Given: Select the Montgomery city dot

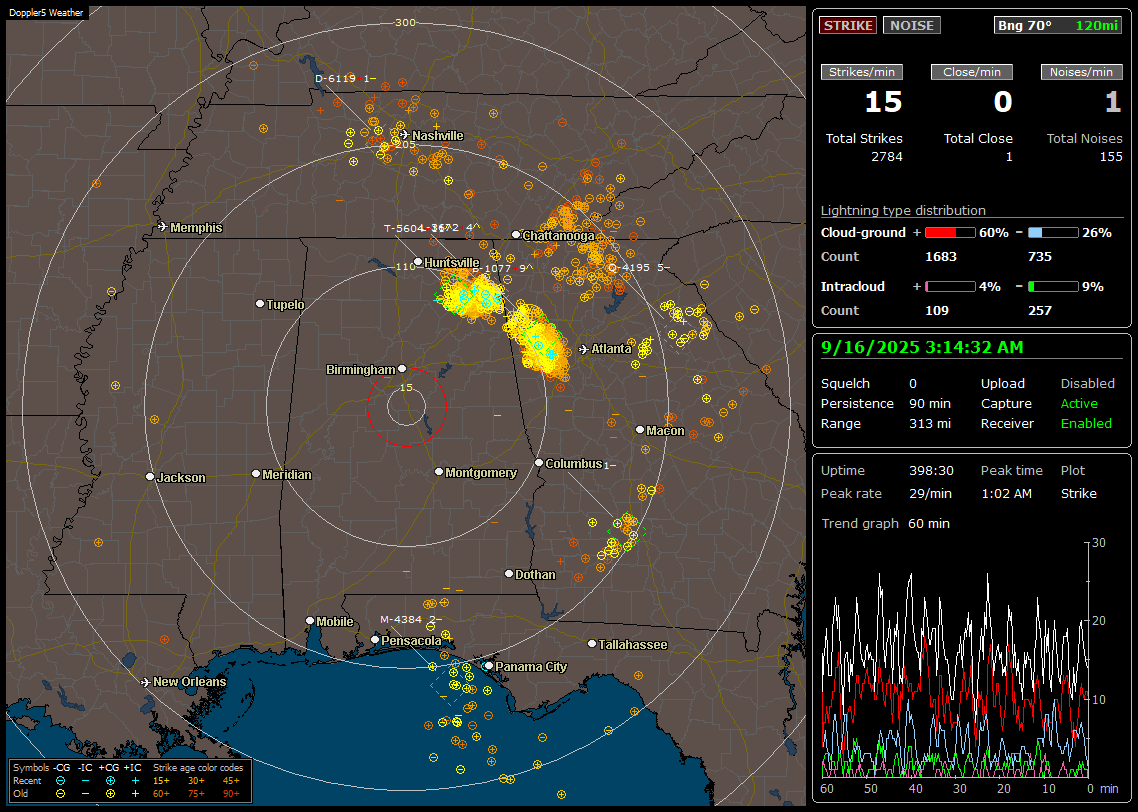Looking at the screenshot, I should (439, 472).
